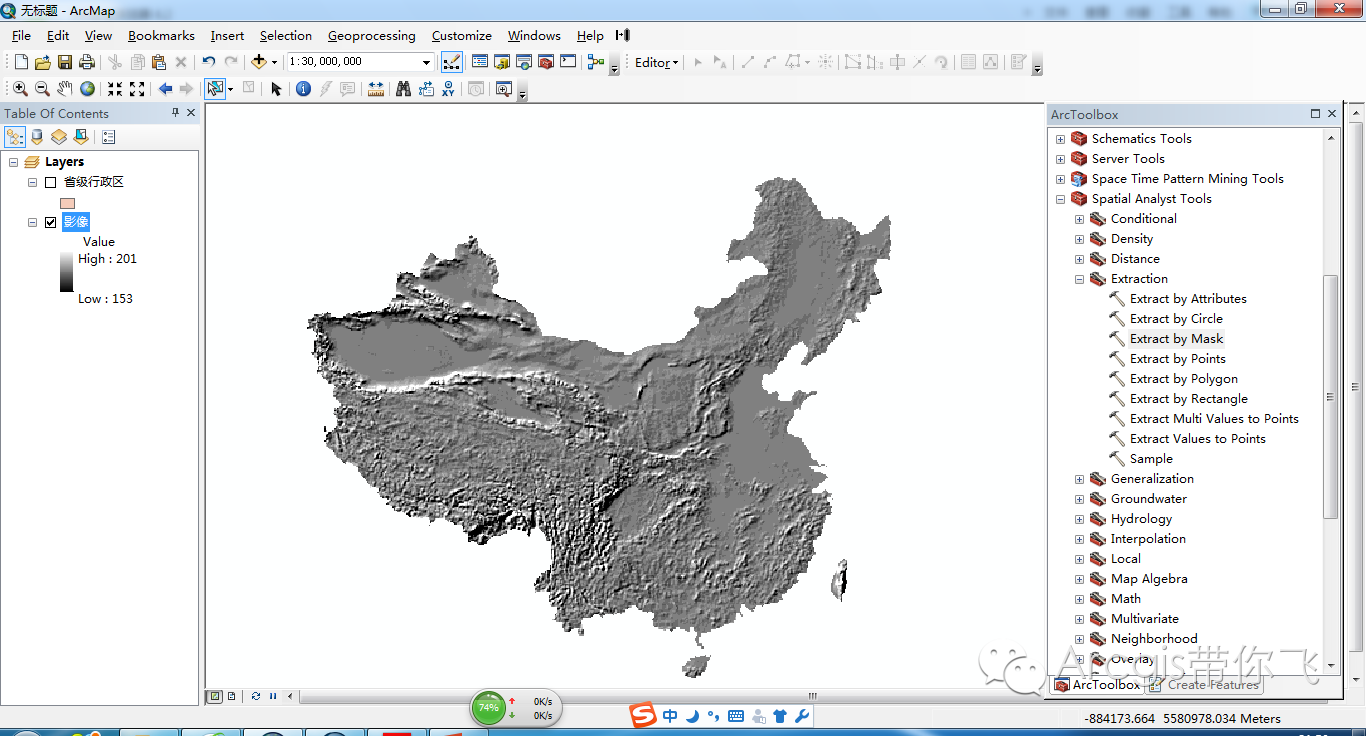
Task: Expand the Hydrology toolset
Action: pos(1079,519)
